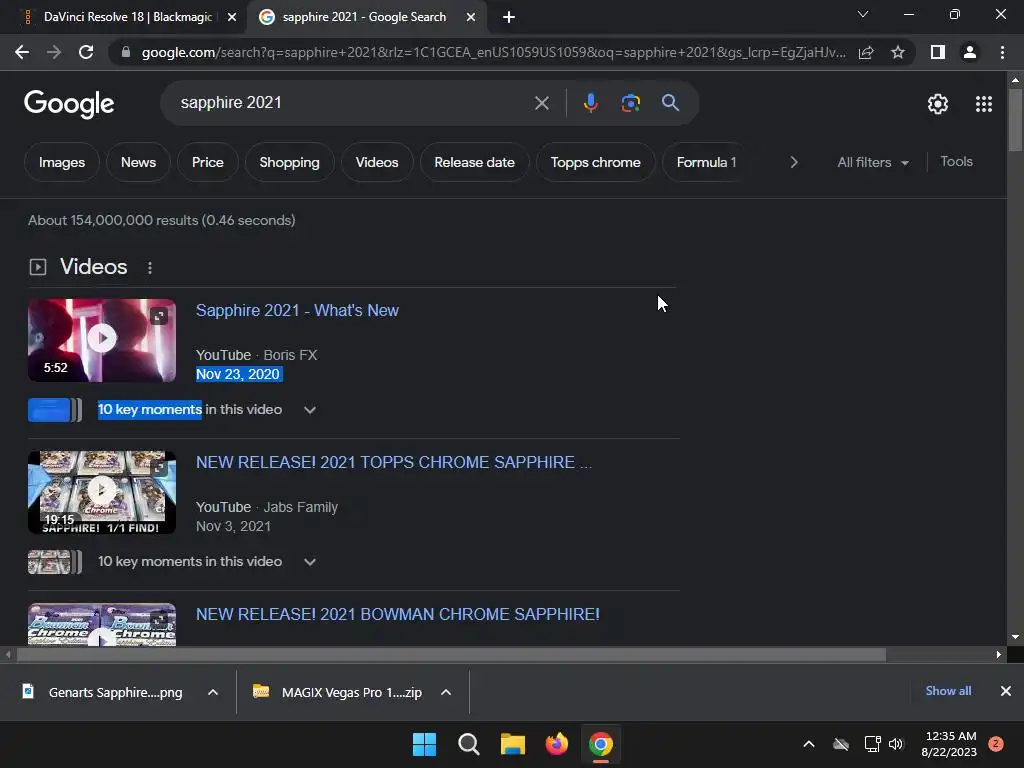Launch Firefox from the taskbar
Image resolution: width=1024 pixels, height=768 pixels.
[x=556, y=744]
